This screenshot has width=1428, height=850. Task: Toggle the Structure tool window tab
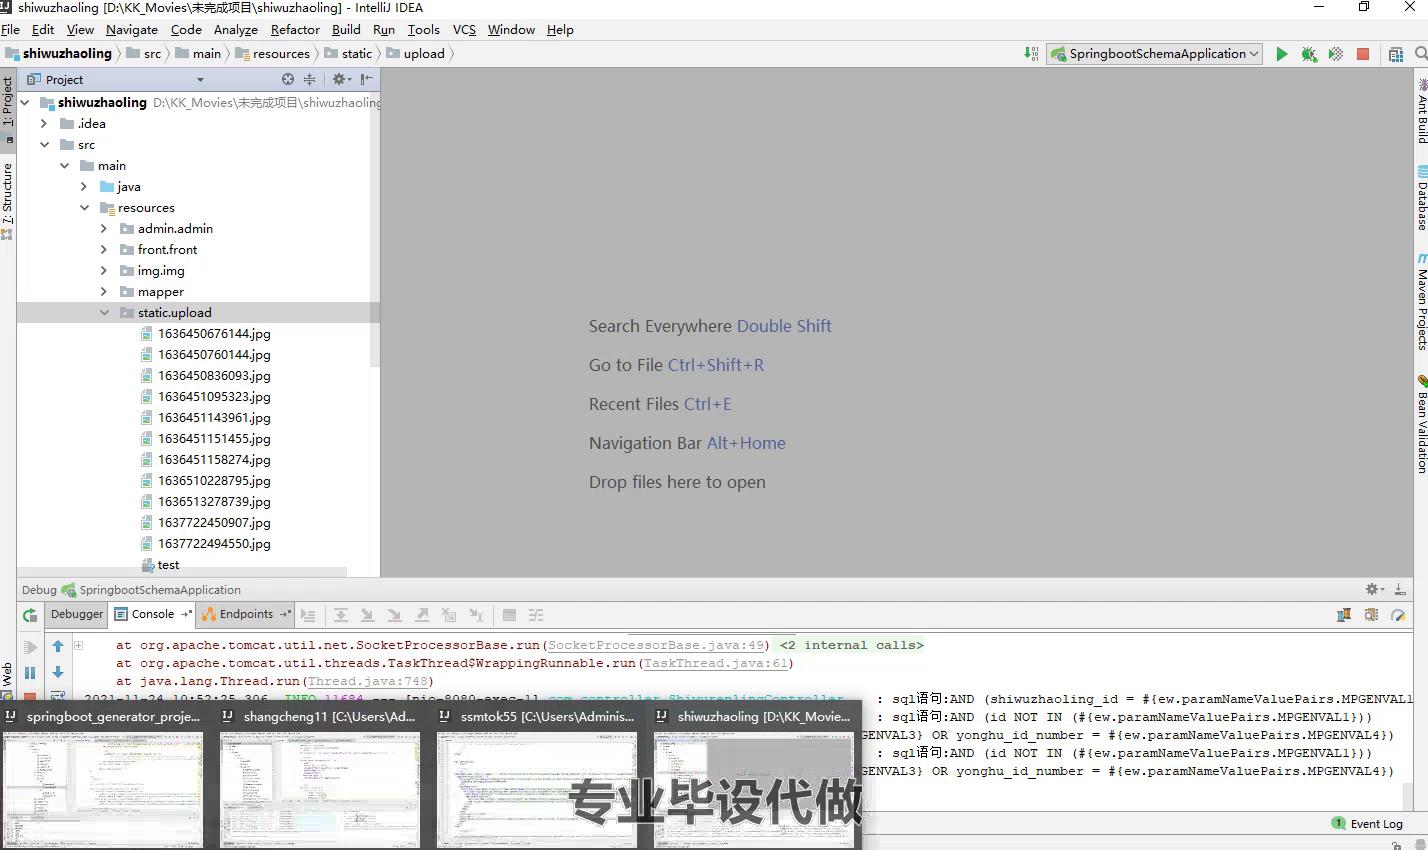(x=7, y=195)
